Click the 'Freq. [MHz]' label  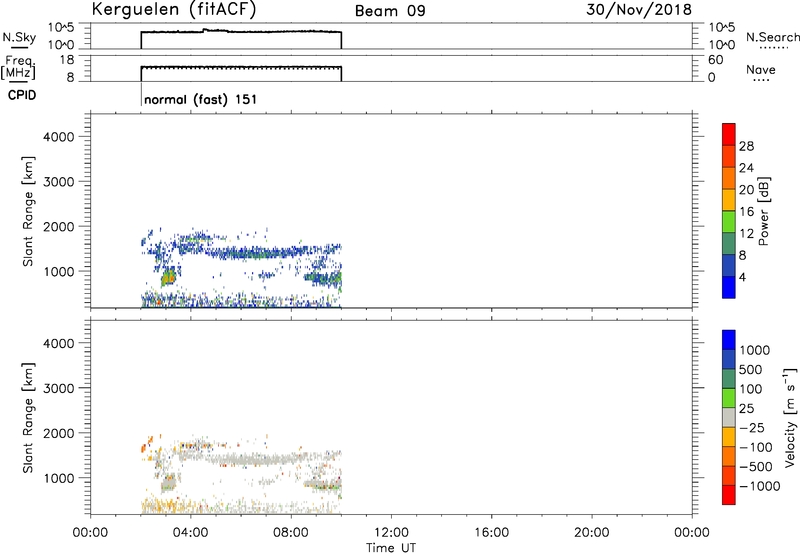click(x=18, y=67)
